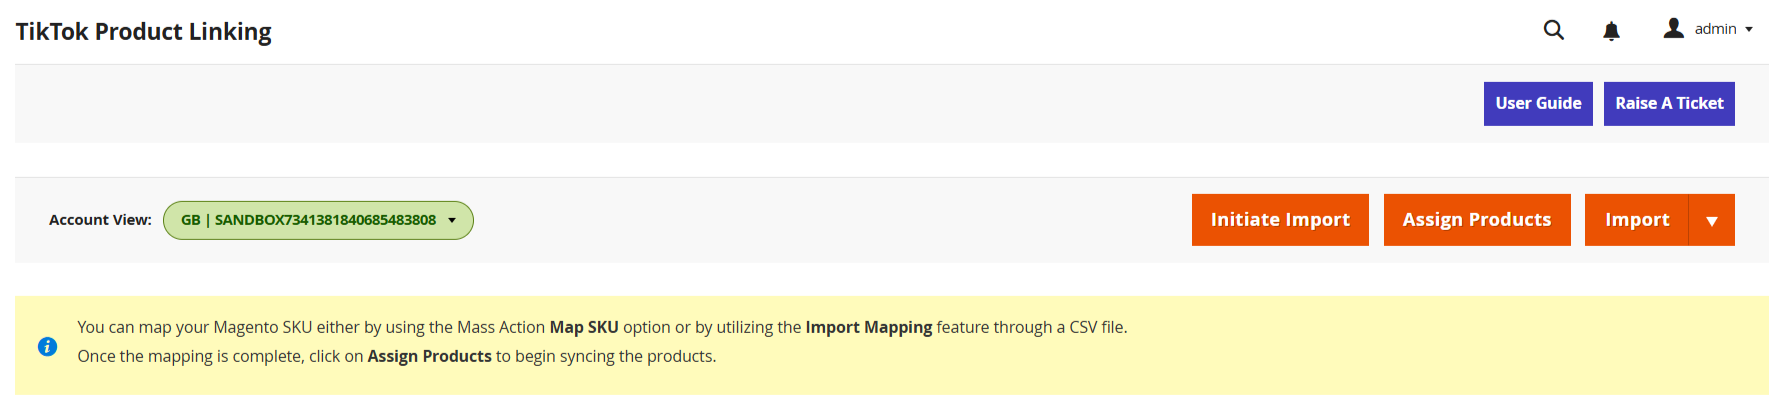Open the notifications bell

coord(1611,31)
